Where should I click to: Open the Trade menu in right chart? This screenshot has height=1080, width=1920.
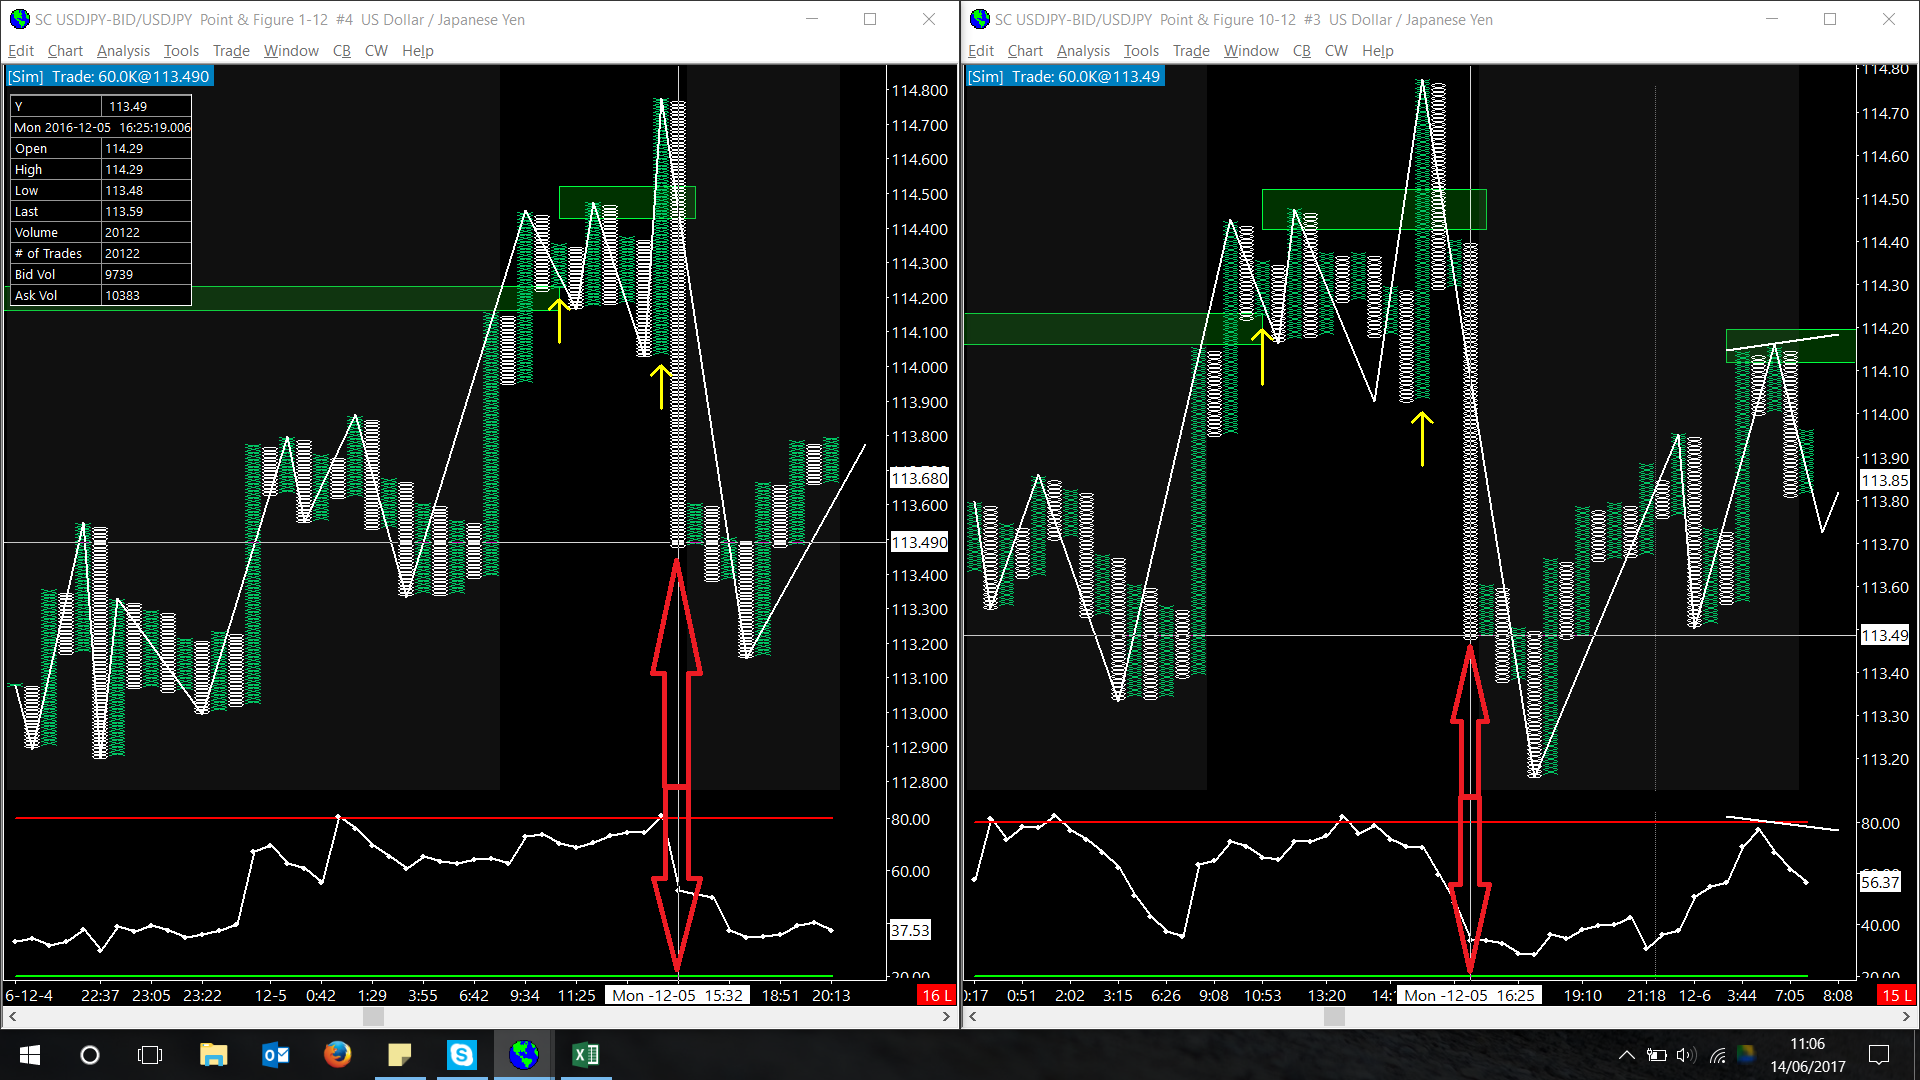click(x=1190, y=51)
